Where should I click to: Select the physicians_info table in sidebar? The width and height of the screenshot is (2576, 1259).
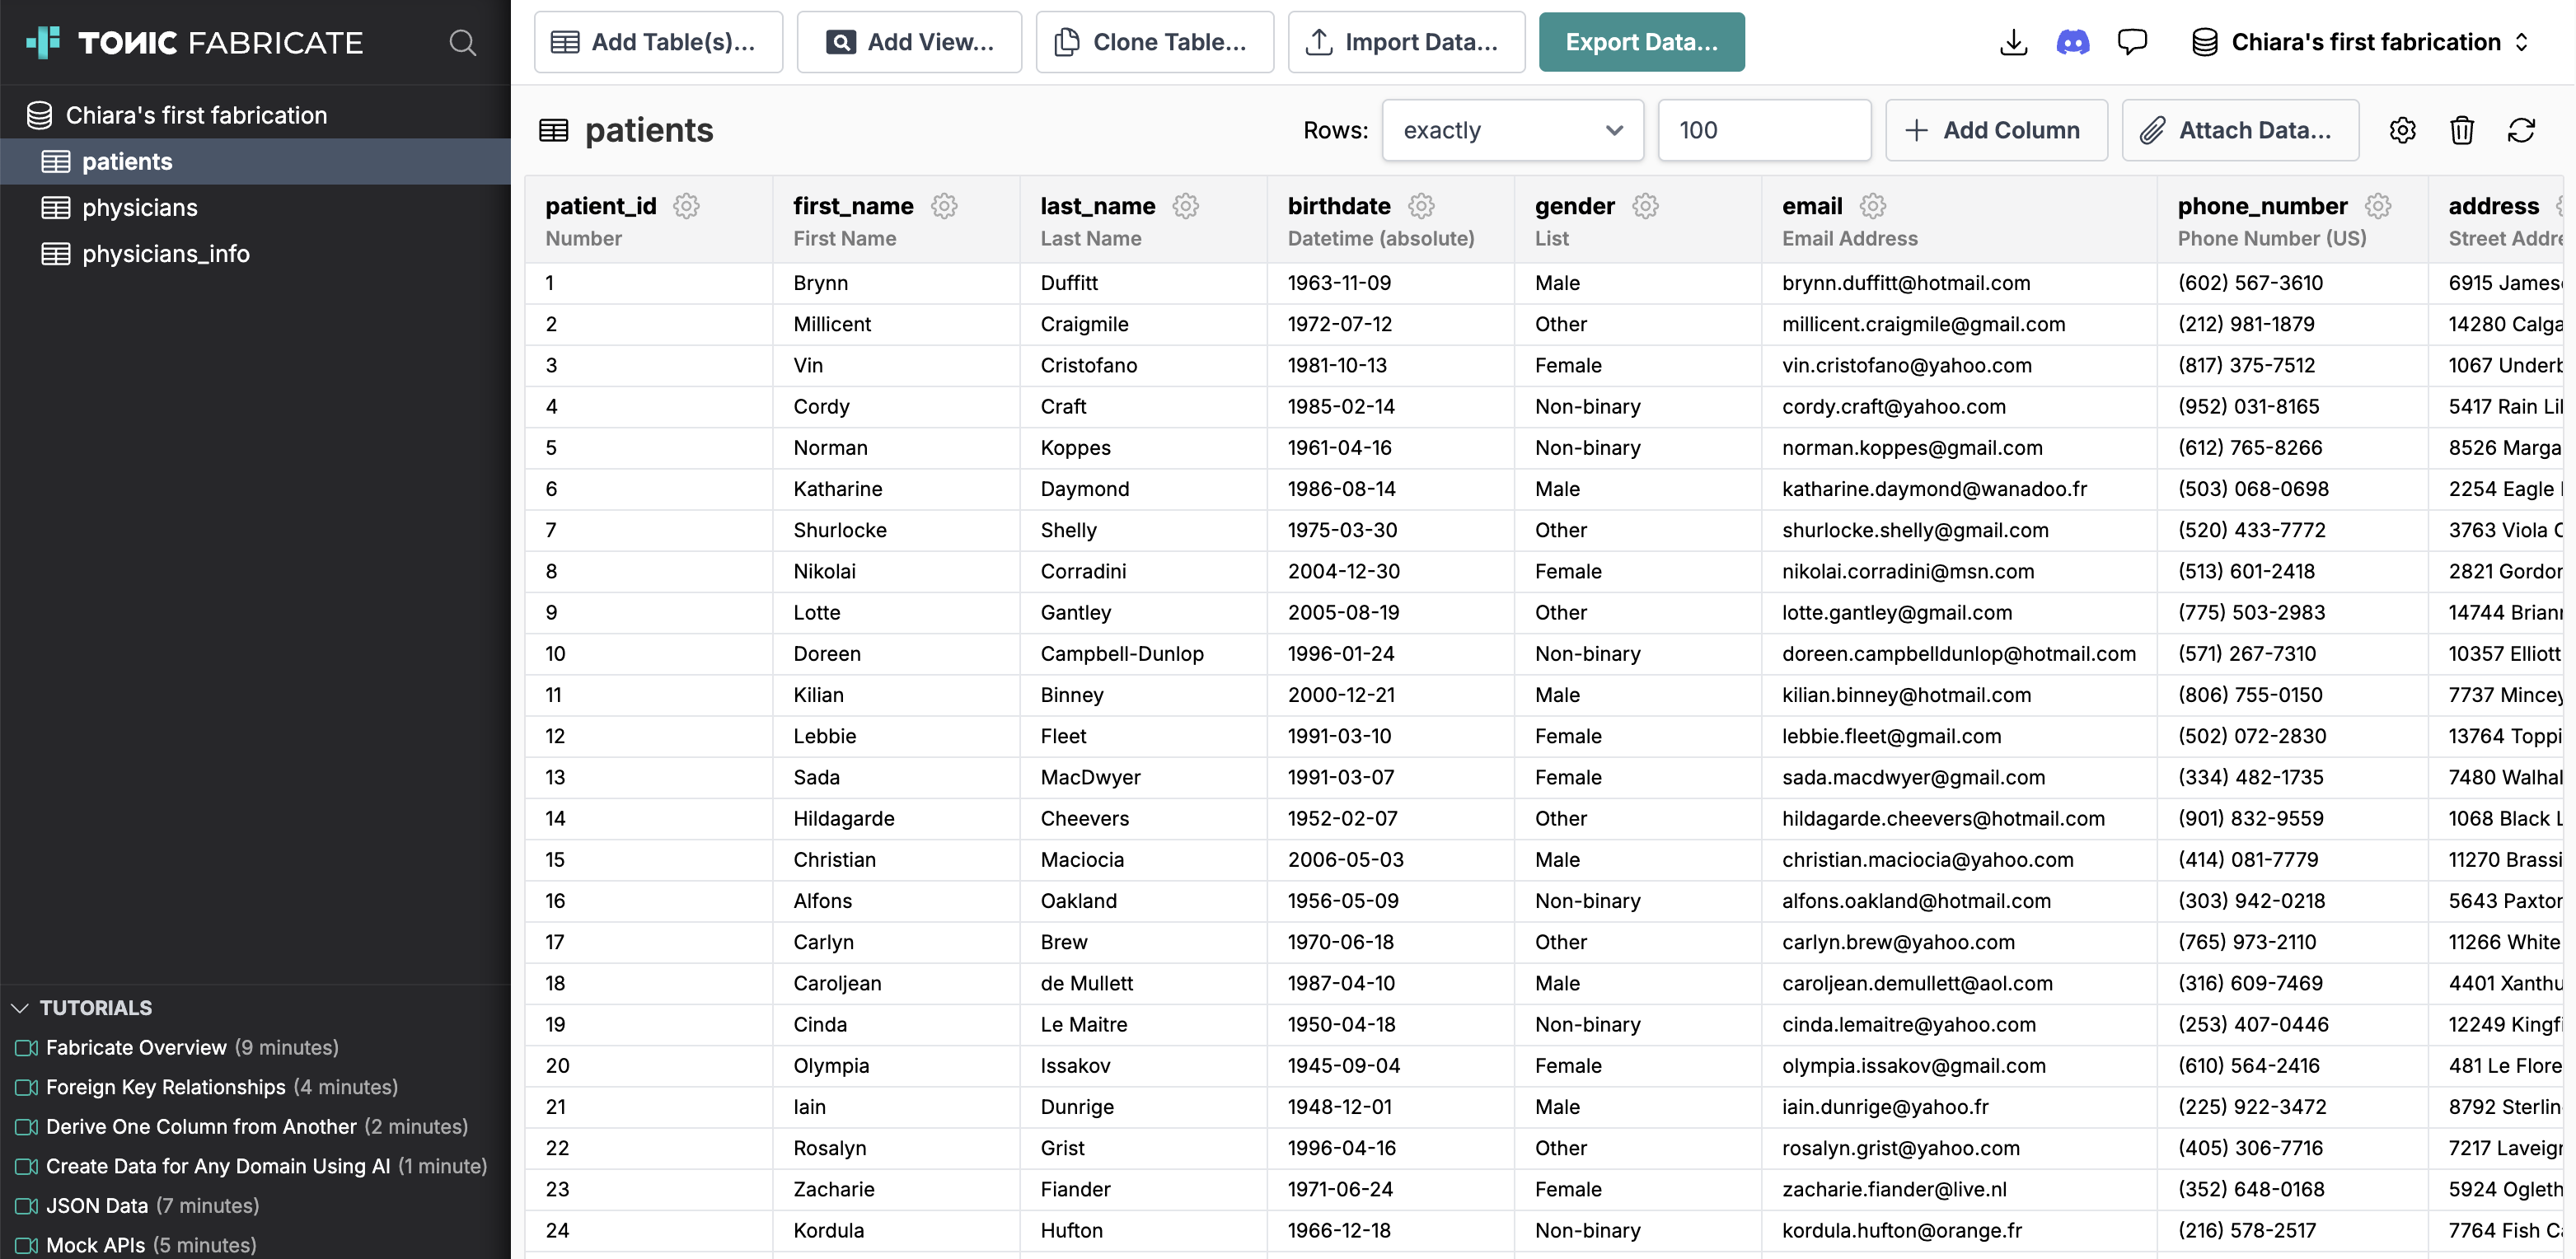coord(166,254)
